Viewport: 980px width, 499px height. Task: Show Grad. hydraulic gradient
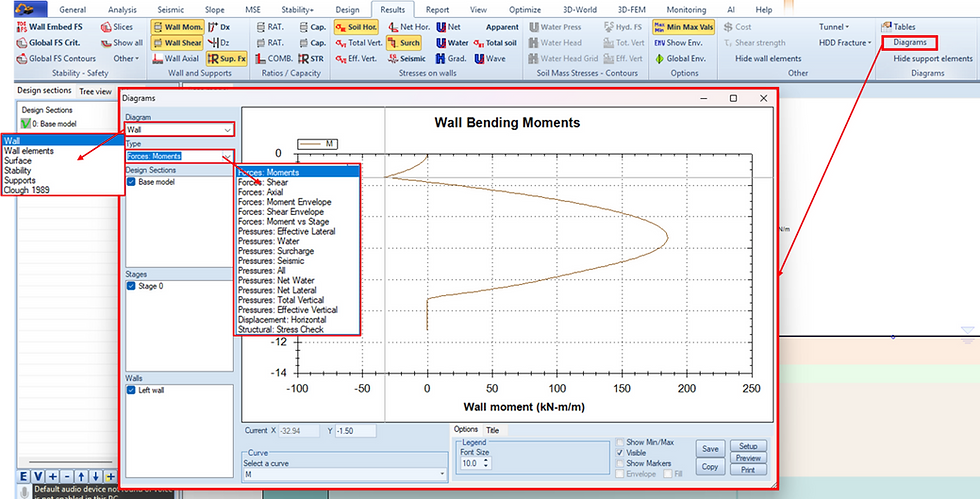[x=451, y=58]
